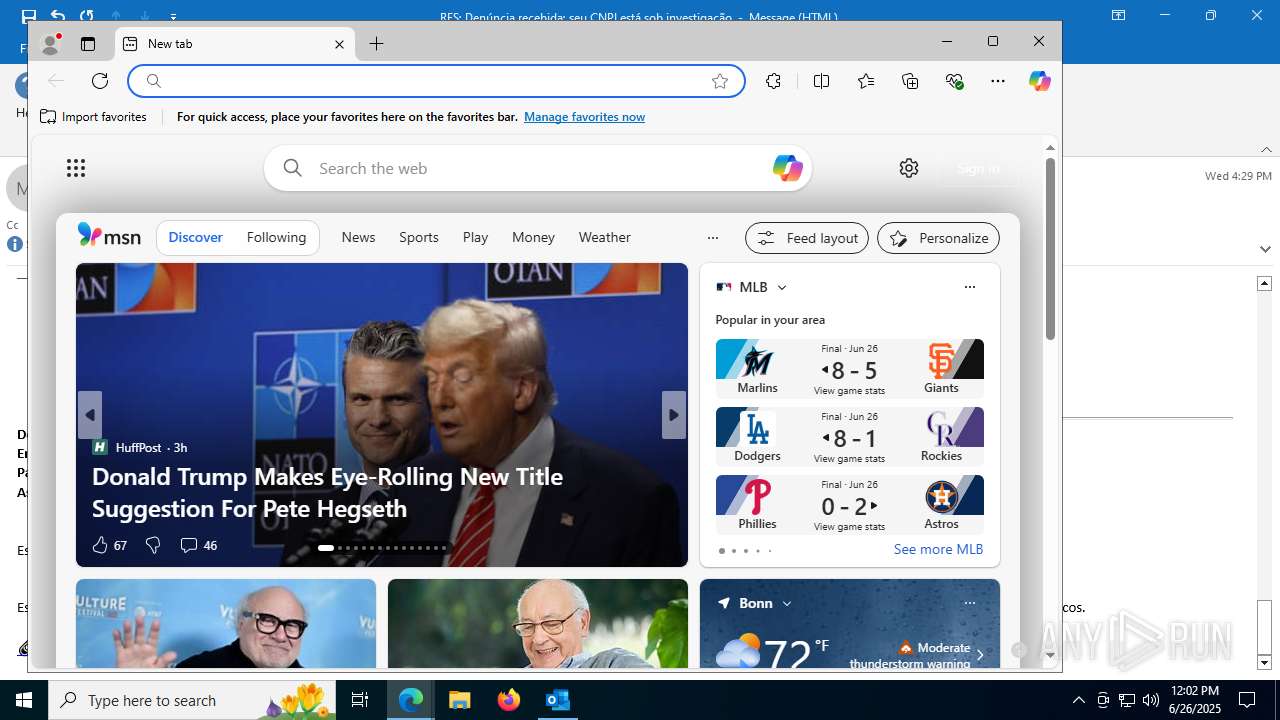Open the Money tab
1280x720 pixels.
[x=533, y=238]
